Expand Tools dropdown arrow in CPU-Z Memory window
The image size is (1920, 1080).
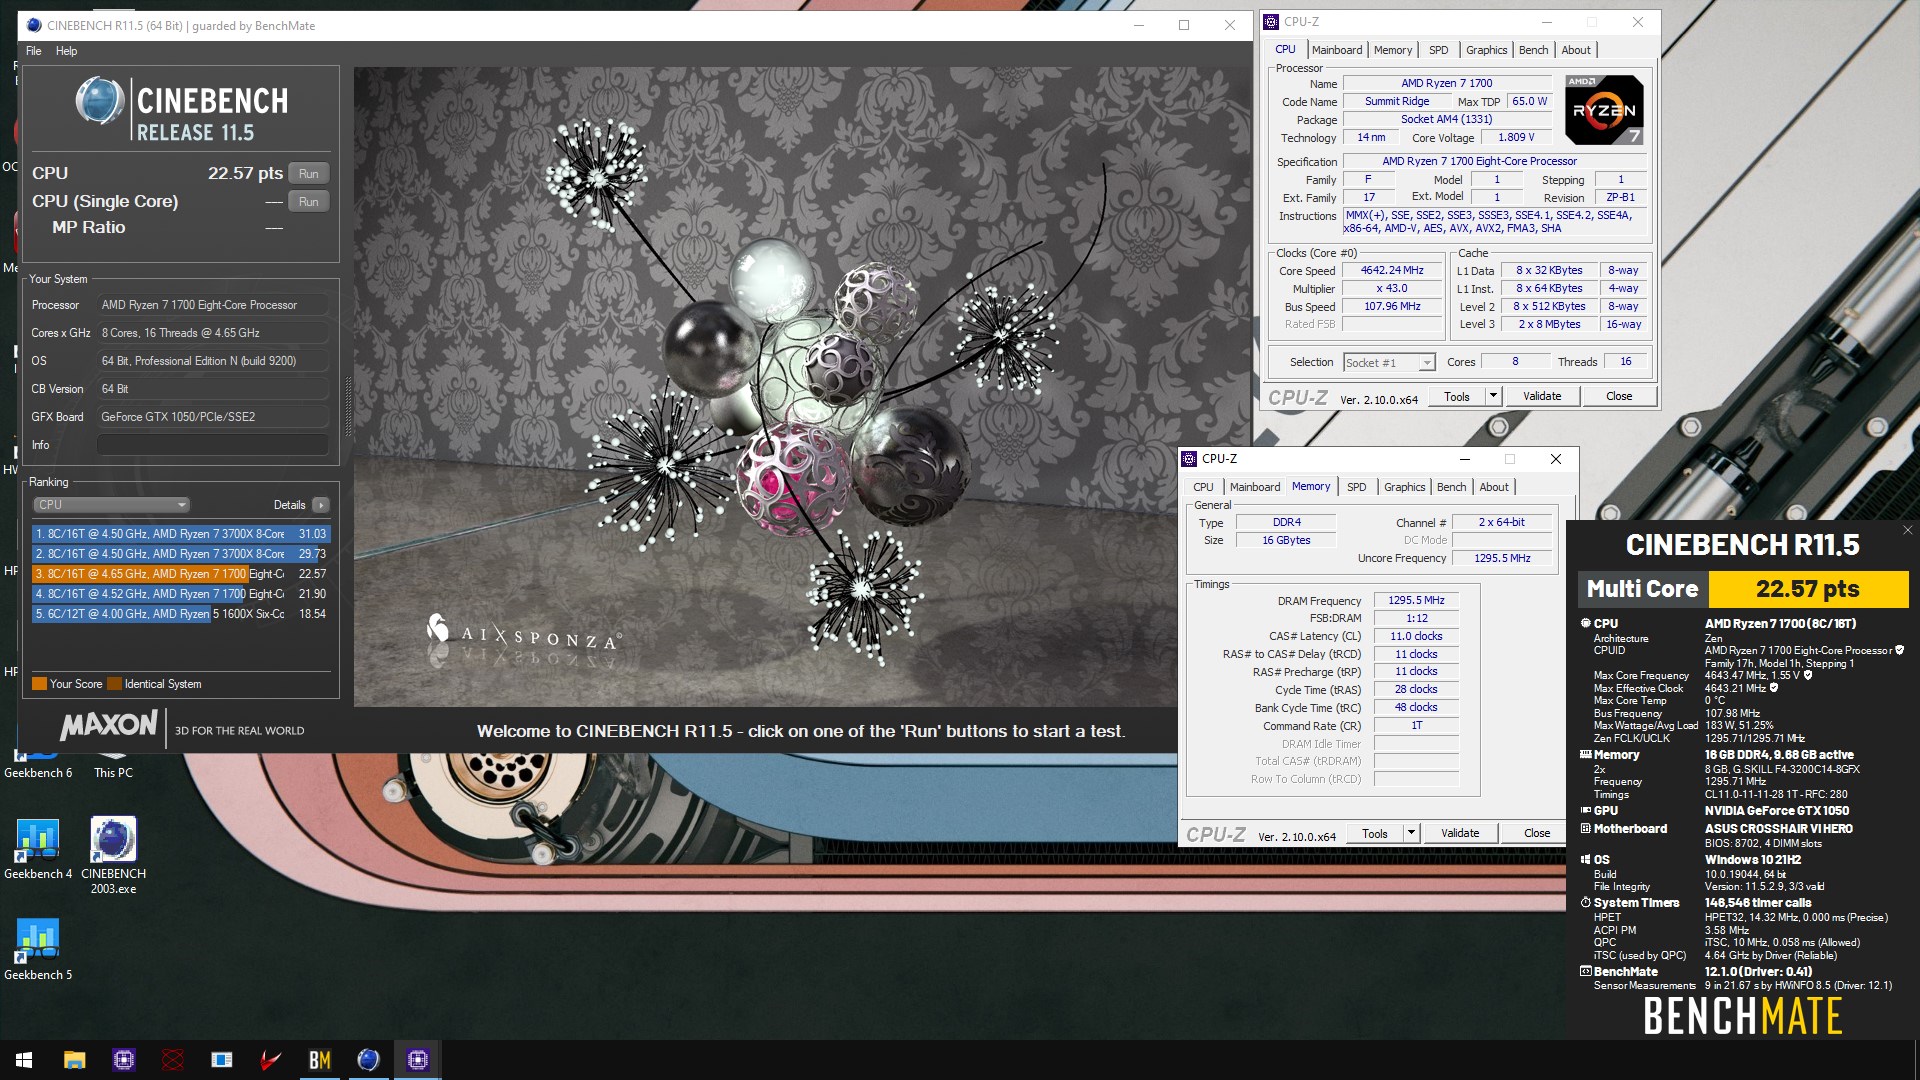(x=1411, y=833)
